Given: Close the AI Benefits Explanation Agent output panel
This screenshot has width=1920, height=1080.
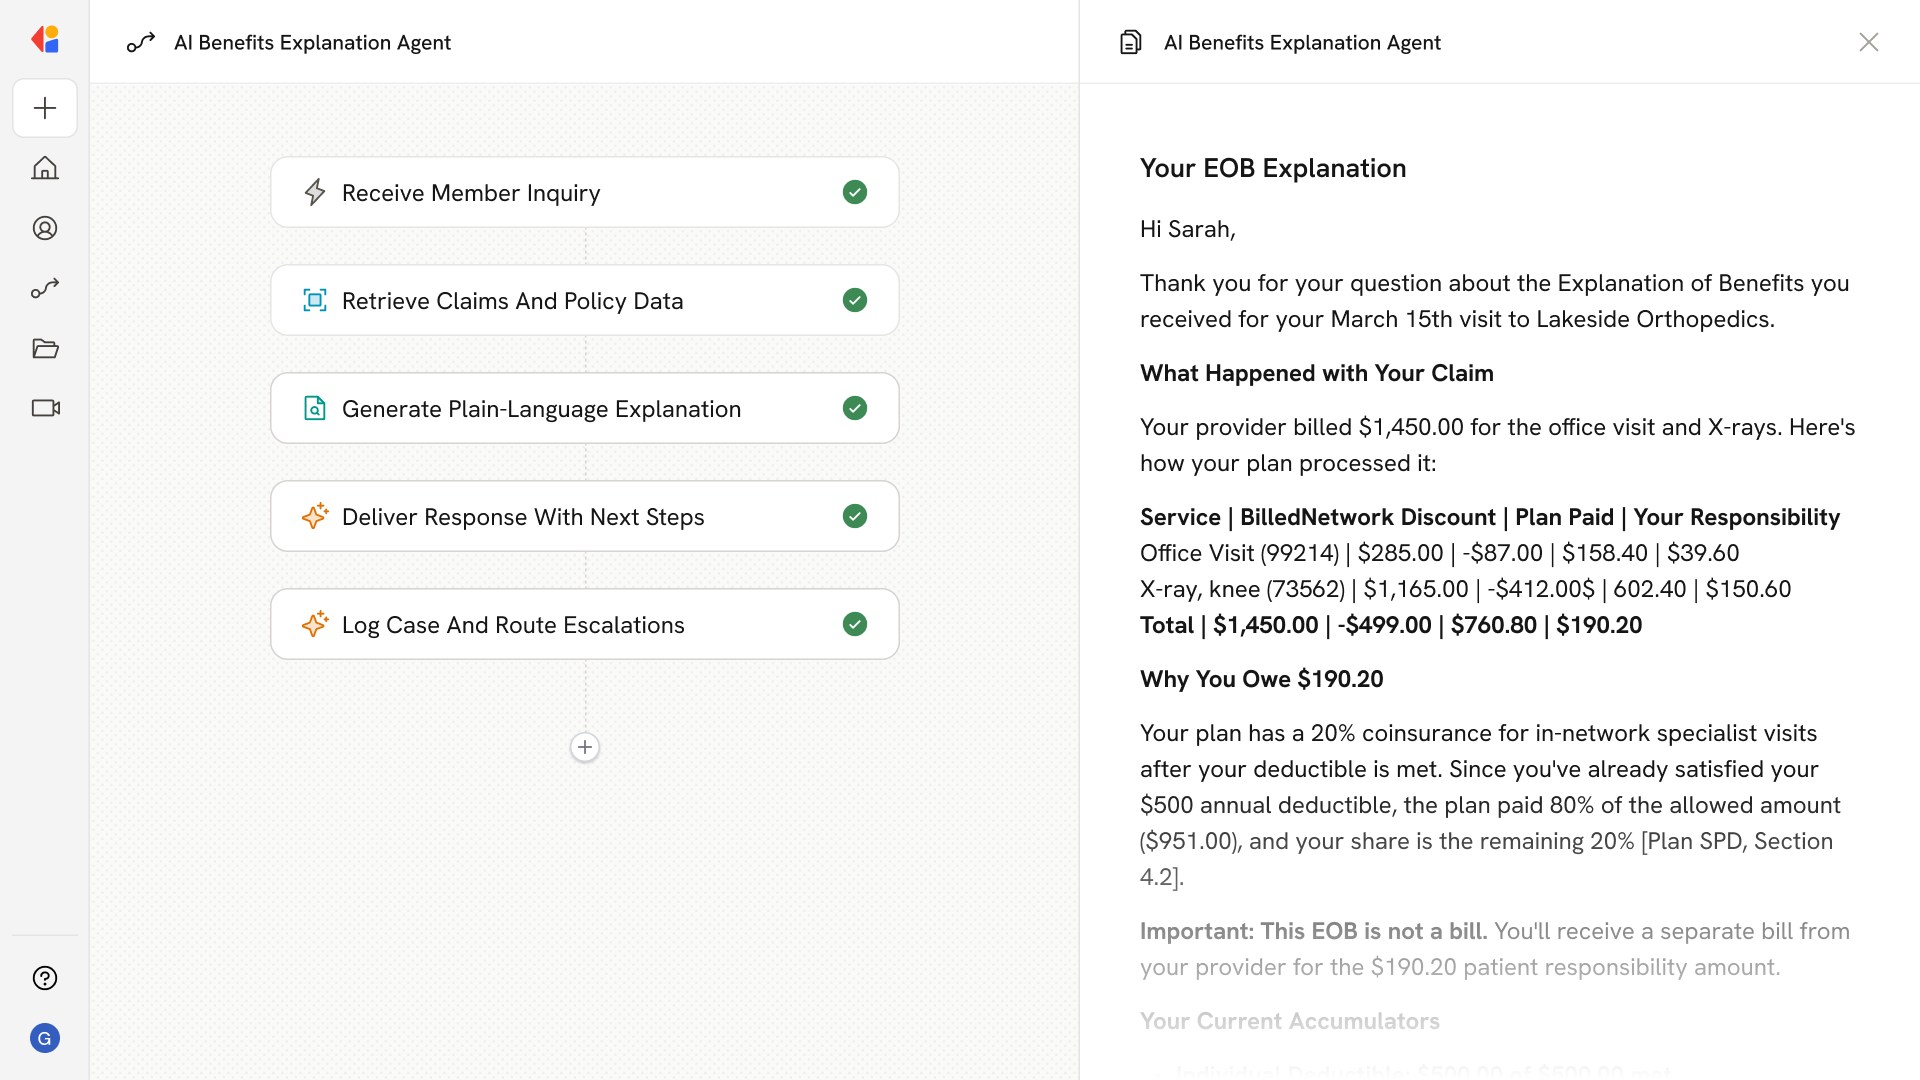Looking at the screenshot, I should point(1868,42).
